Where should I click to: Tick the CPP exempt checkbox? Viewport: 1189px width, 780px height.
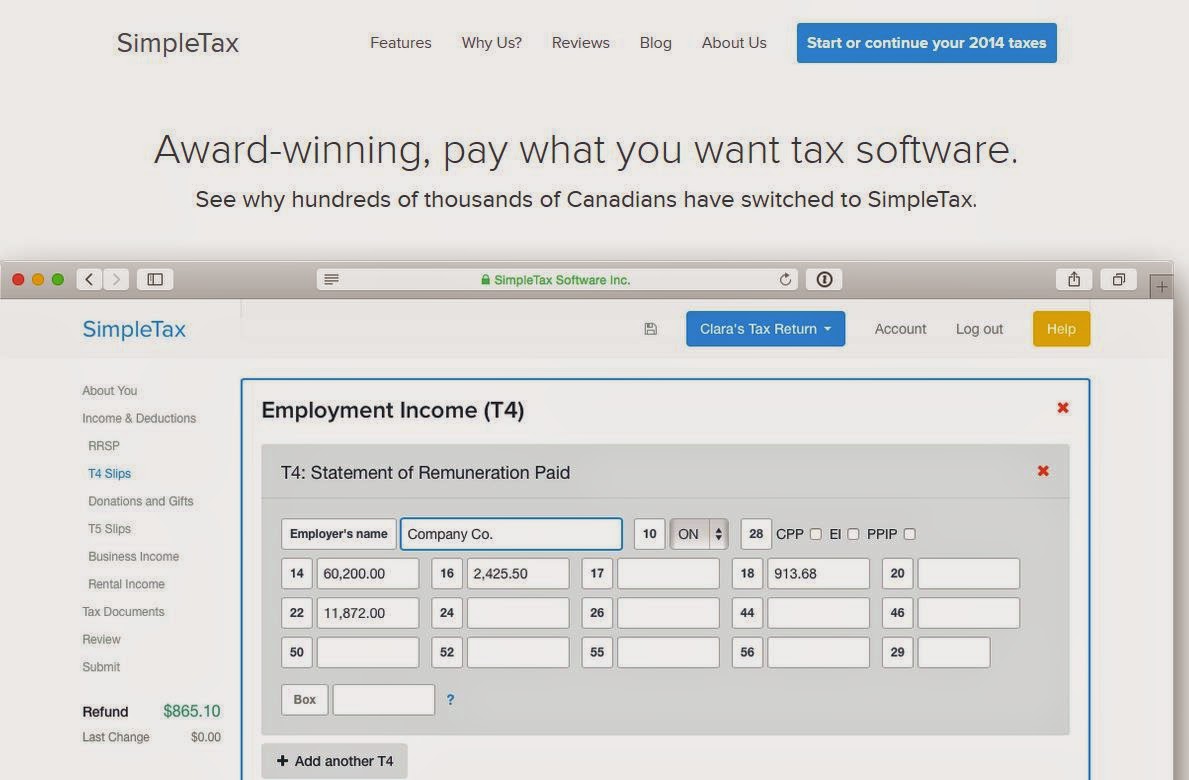click(x=816, y=534)
